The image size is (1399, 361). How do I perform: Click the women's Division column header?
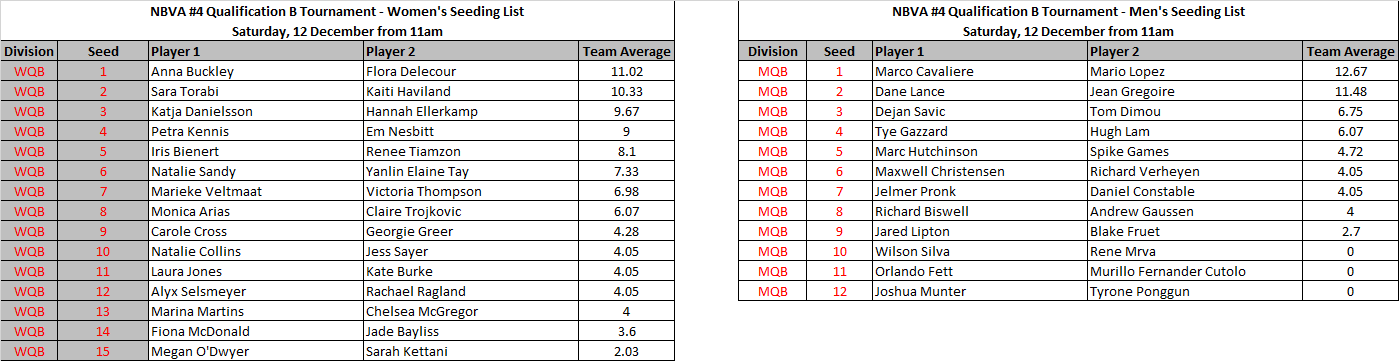coord(30,52)
